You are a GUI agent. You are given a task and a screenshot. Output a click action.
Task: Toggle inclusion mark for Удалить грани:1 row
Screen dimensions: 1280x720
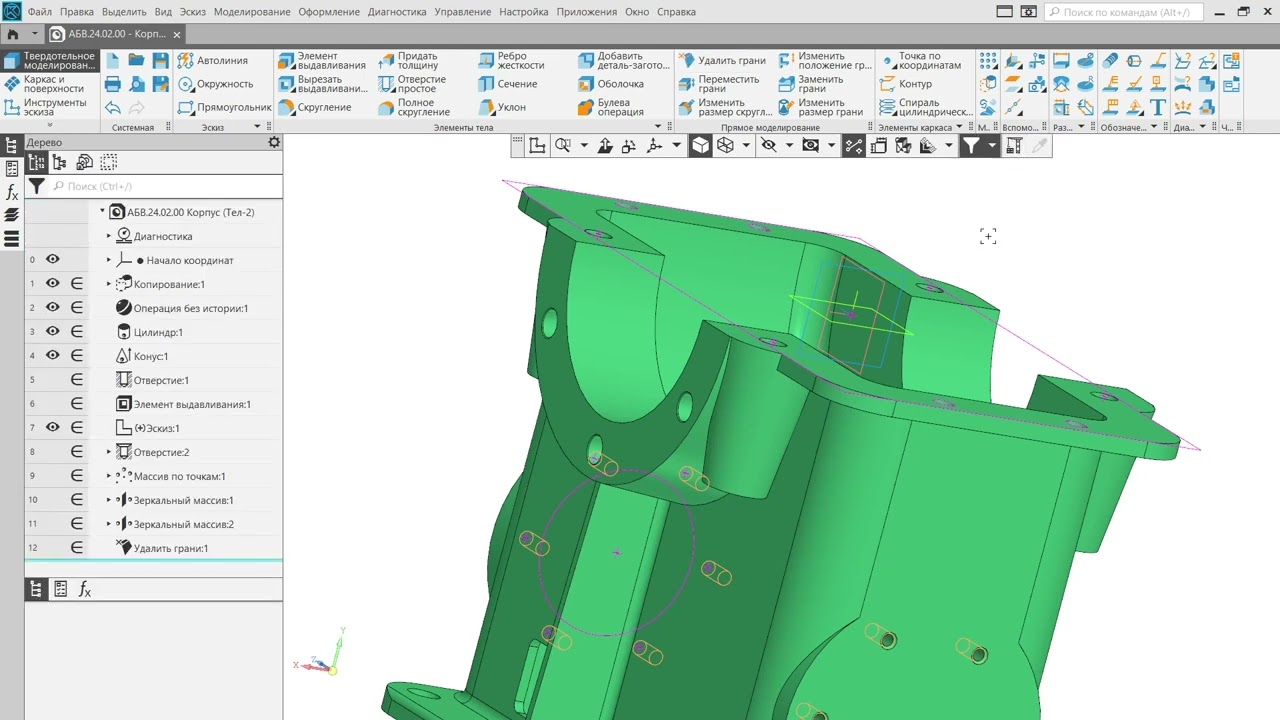pos(77,548)
